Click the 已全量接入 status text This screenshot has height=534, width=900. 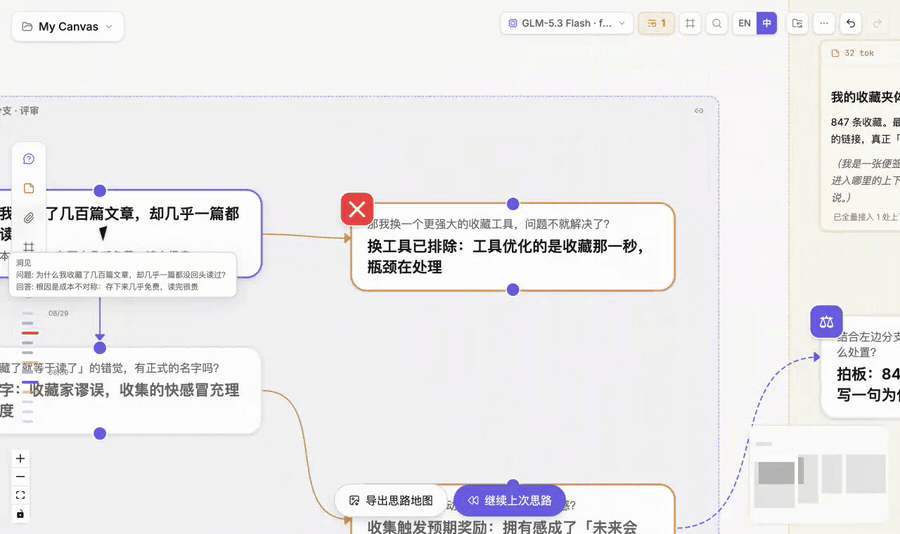pyautogui.click(x=866, y=217)
